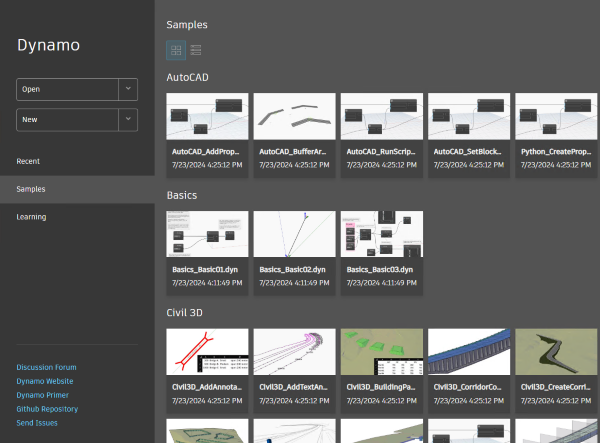Expand the New dropdown arrow
Image resolution: width=600 pixels, height=443 pixels.
pyautogui.click(x=128, y=120)
